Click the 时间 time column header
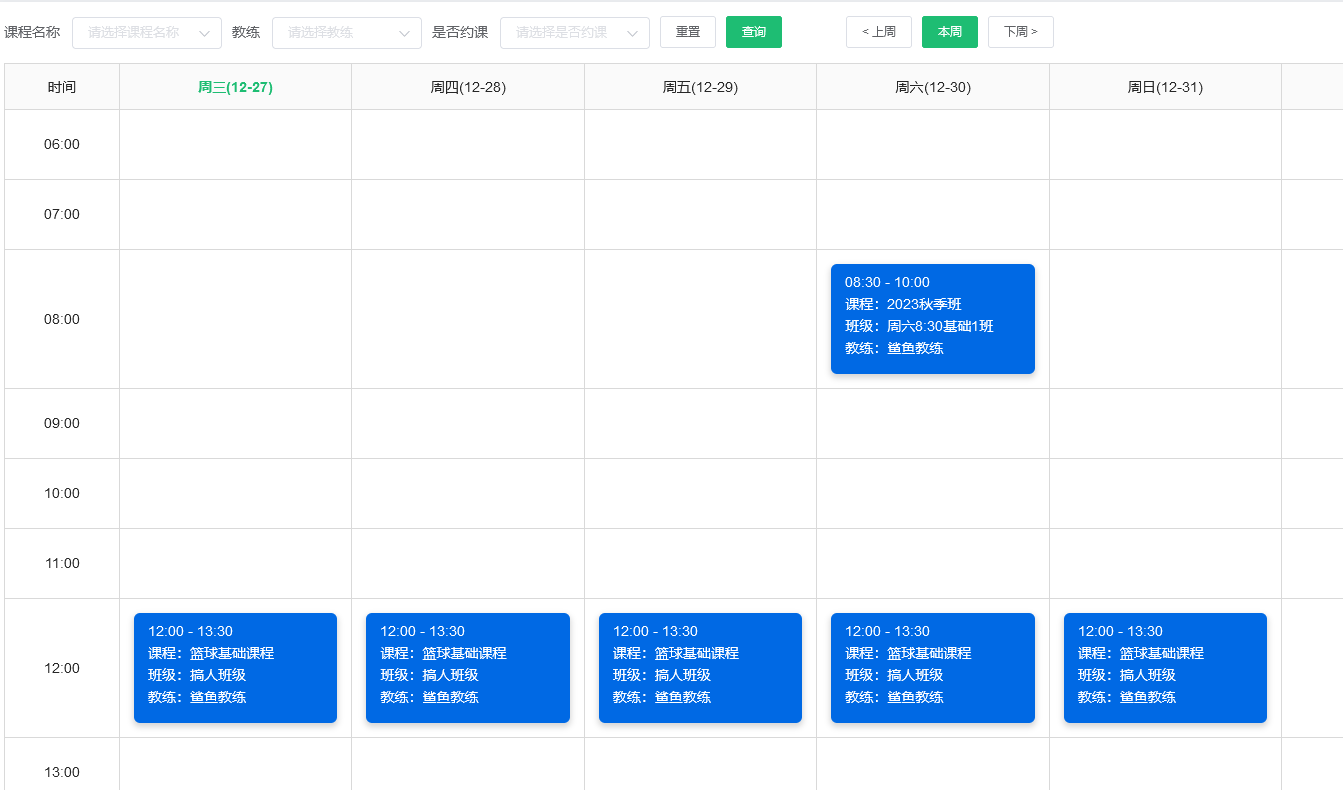 [61, 86]
